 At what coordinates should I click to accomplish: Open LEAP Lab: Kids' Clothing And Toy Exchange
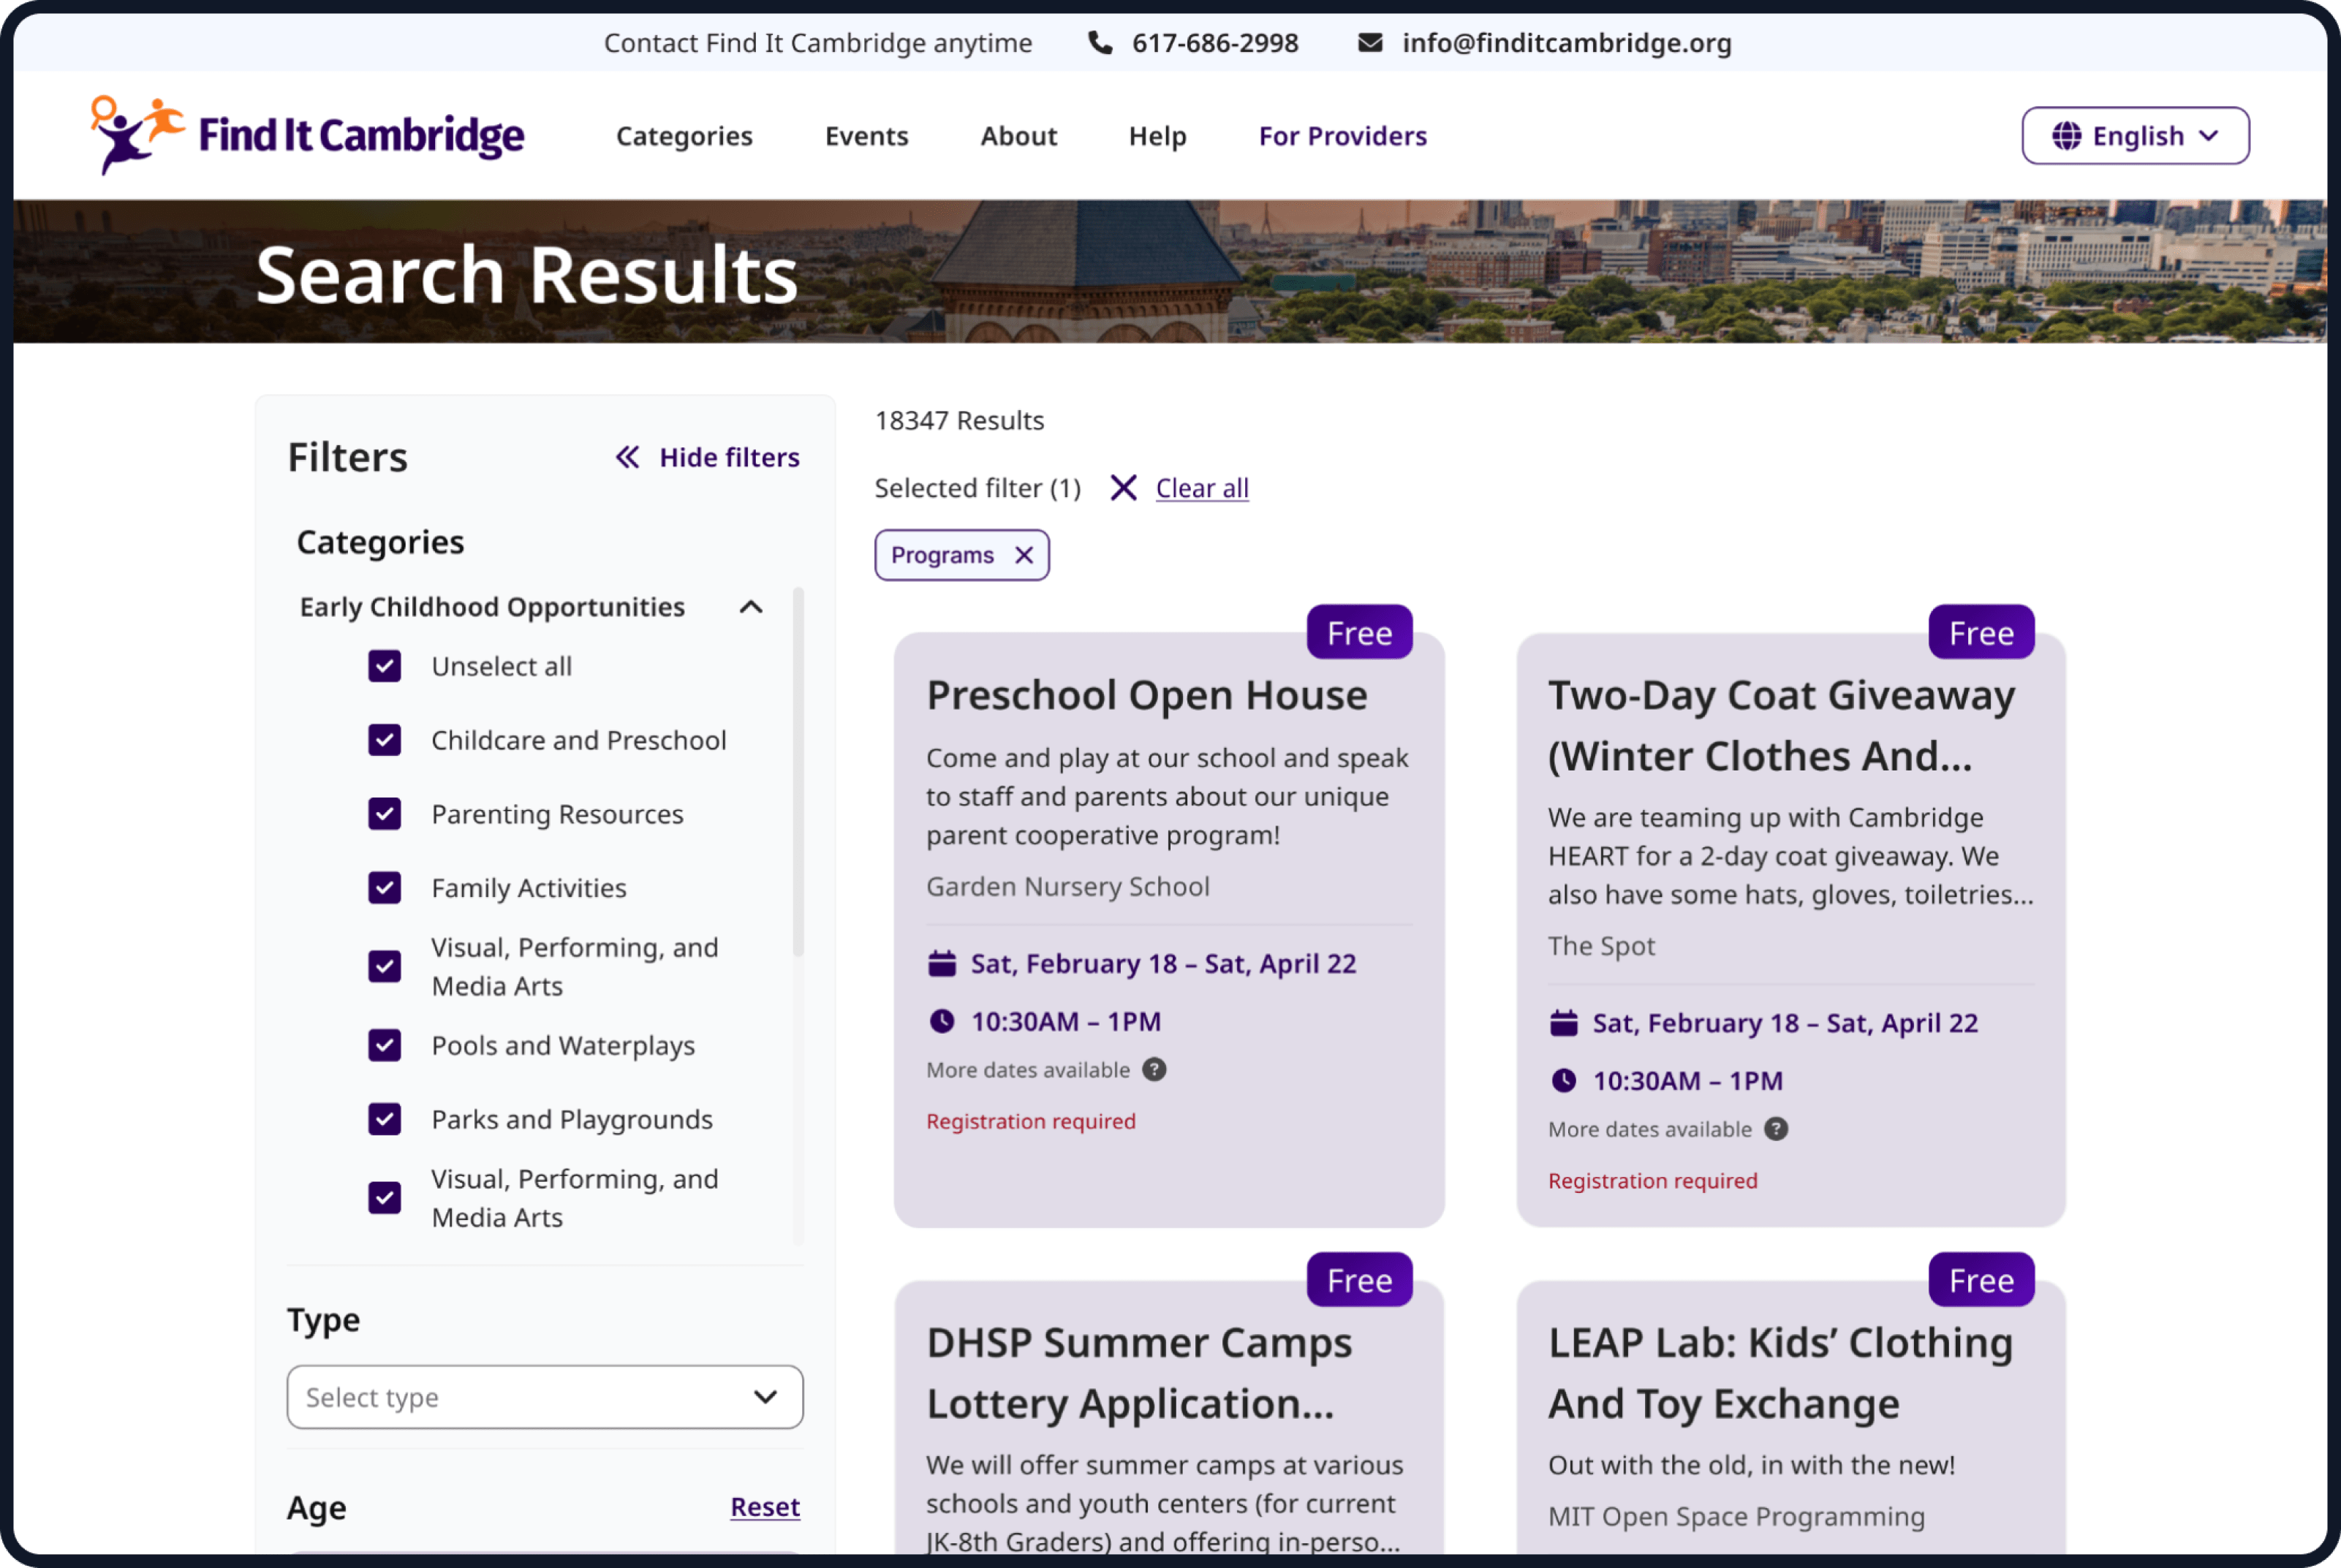(1780, 1373)
